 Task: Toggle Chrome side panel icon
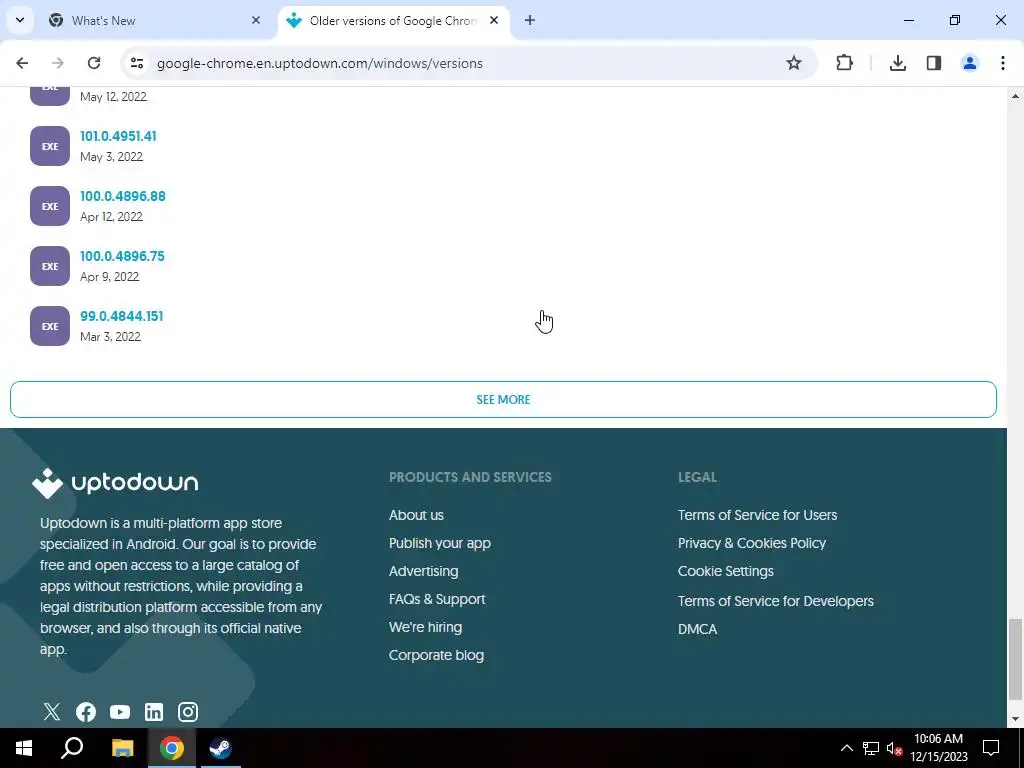934,63
